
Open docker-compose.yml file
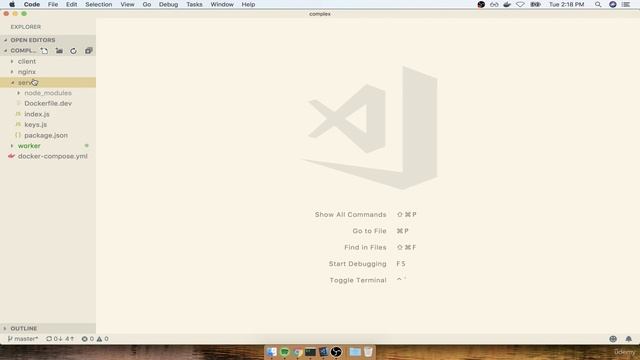coord(52,156)
